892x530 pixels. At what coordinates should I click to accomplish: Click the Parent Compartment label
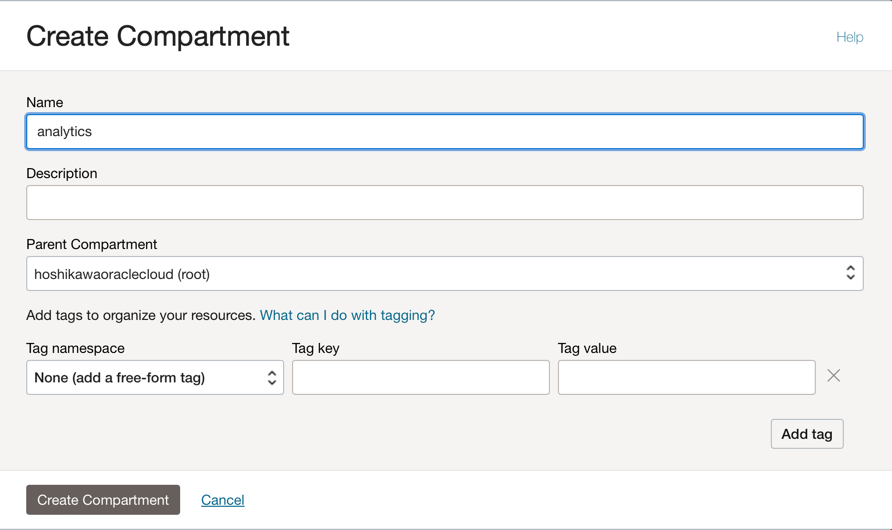pyautogui.click(x=92, y=244)
